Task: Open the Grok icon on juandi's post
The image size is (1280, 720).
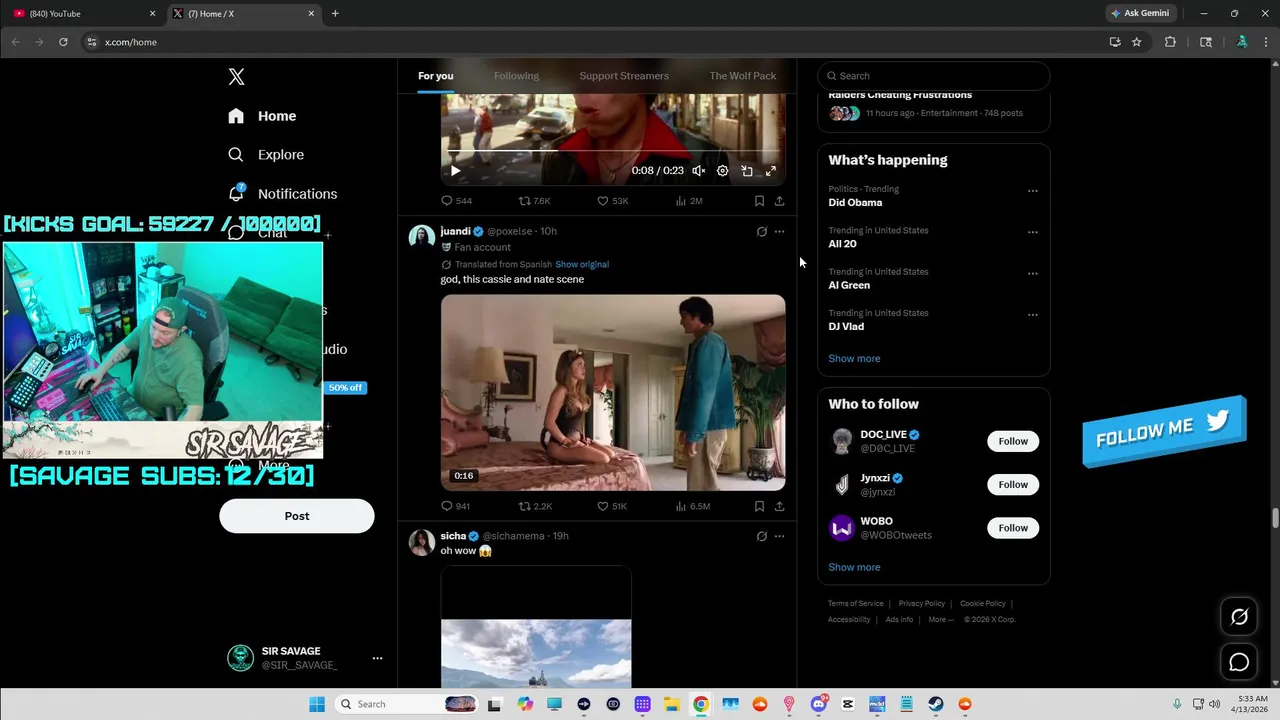Action: point(761,231)
